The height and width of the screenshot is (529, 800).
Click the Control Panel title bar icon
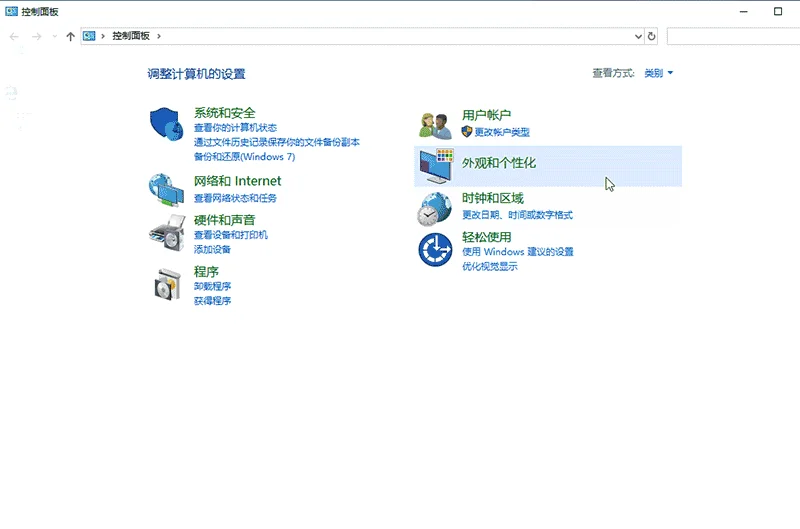tap(11, 11)
